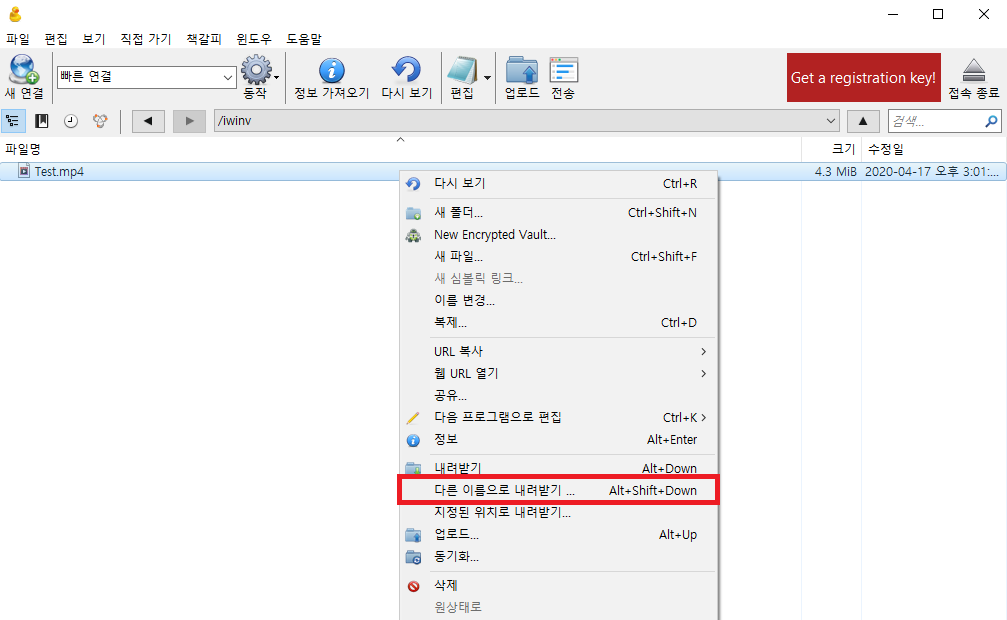This screenshot has width=1007, height=620.
Task: Click the Cyberduck app icon in title bar
Action: (15, 14)
